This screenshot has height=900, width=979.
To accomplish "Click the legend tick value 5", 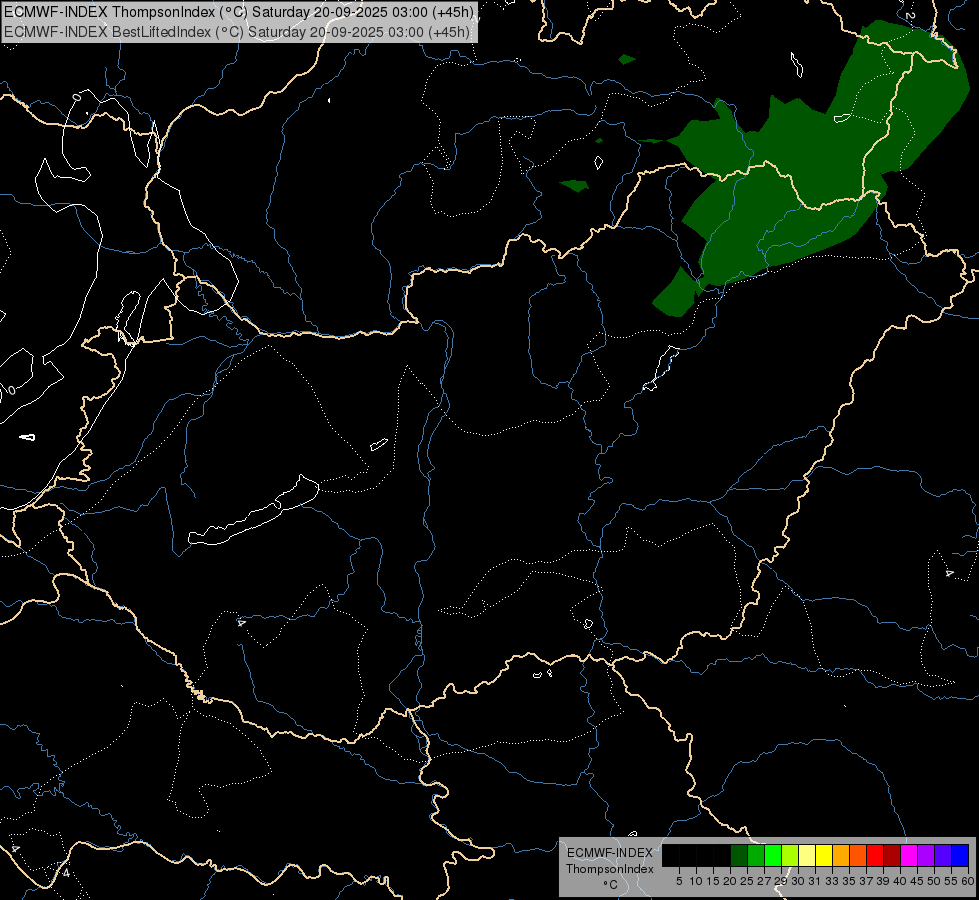I will [x=679, y=881].
